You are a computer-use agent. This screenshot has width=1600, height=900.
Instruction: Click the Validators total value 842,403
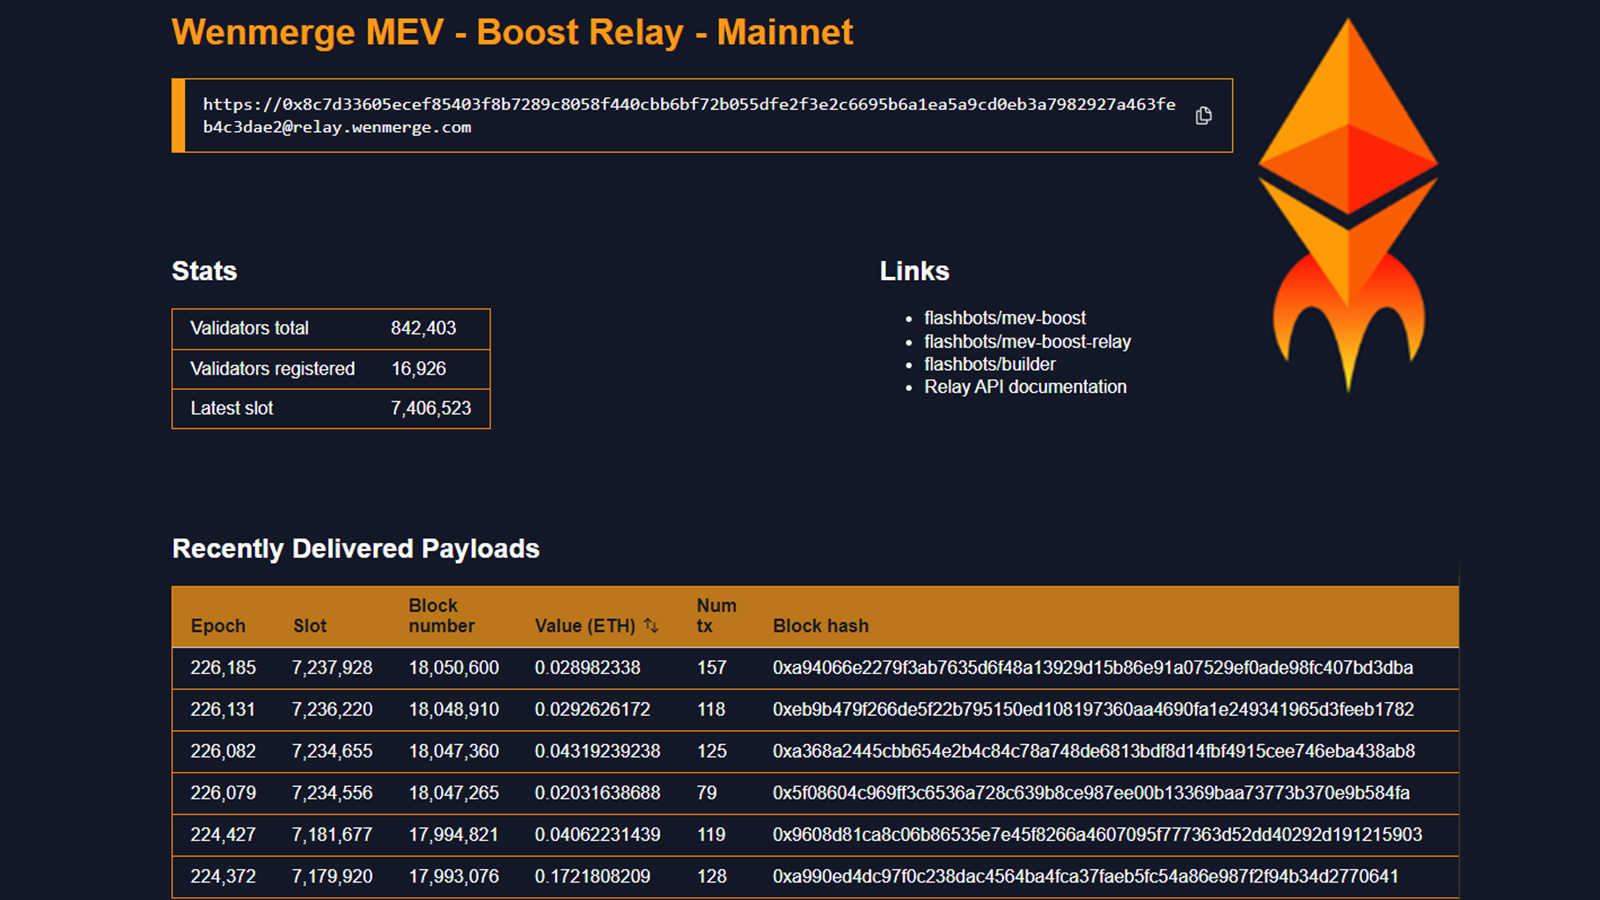(423, 328)
